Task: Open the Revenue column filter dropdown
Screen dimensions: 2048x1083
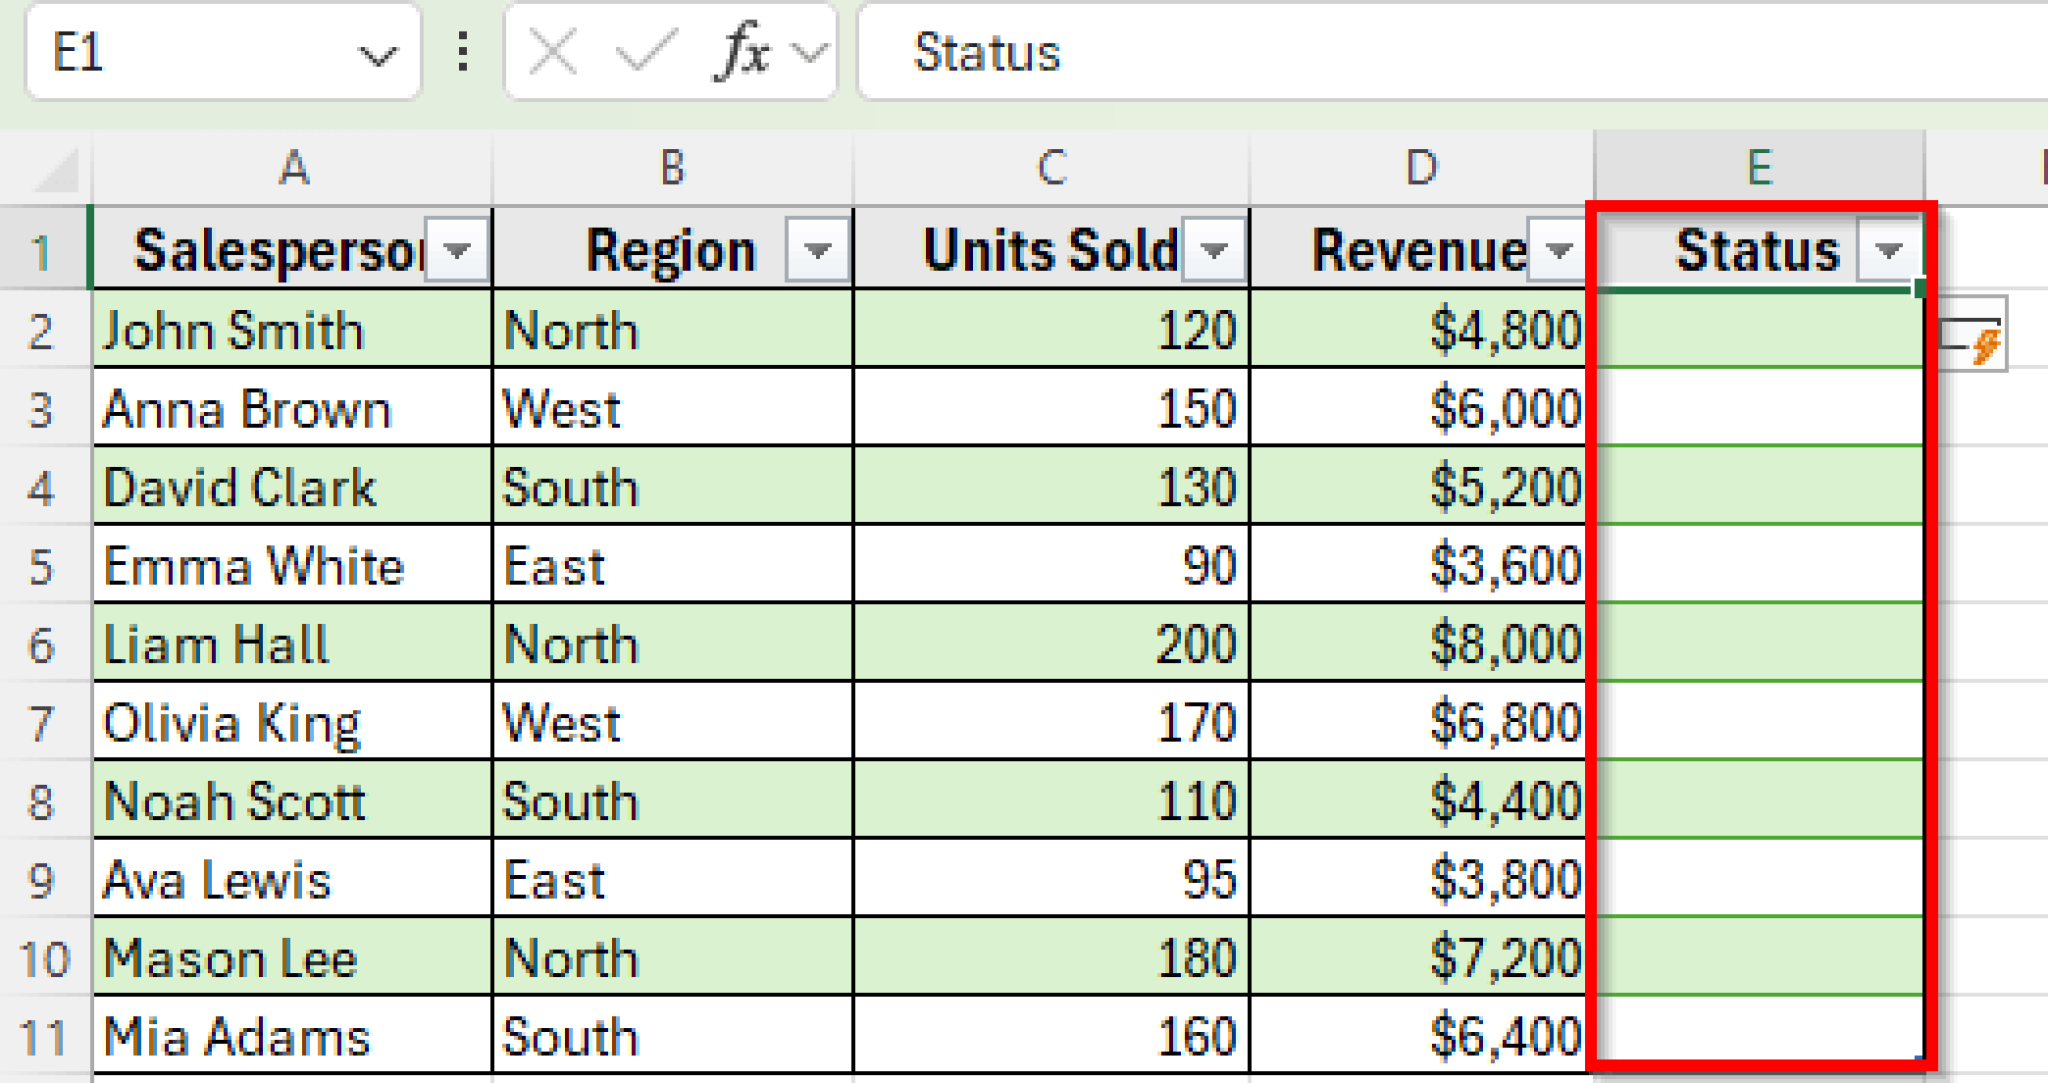Action: [1559, 250]
